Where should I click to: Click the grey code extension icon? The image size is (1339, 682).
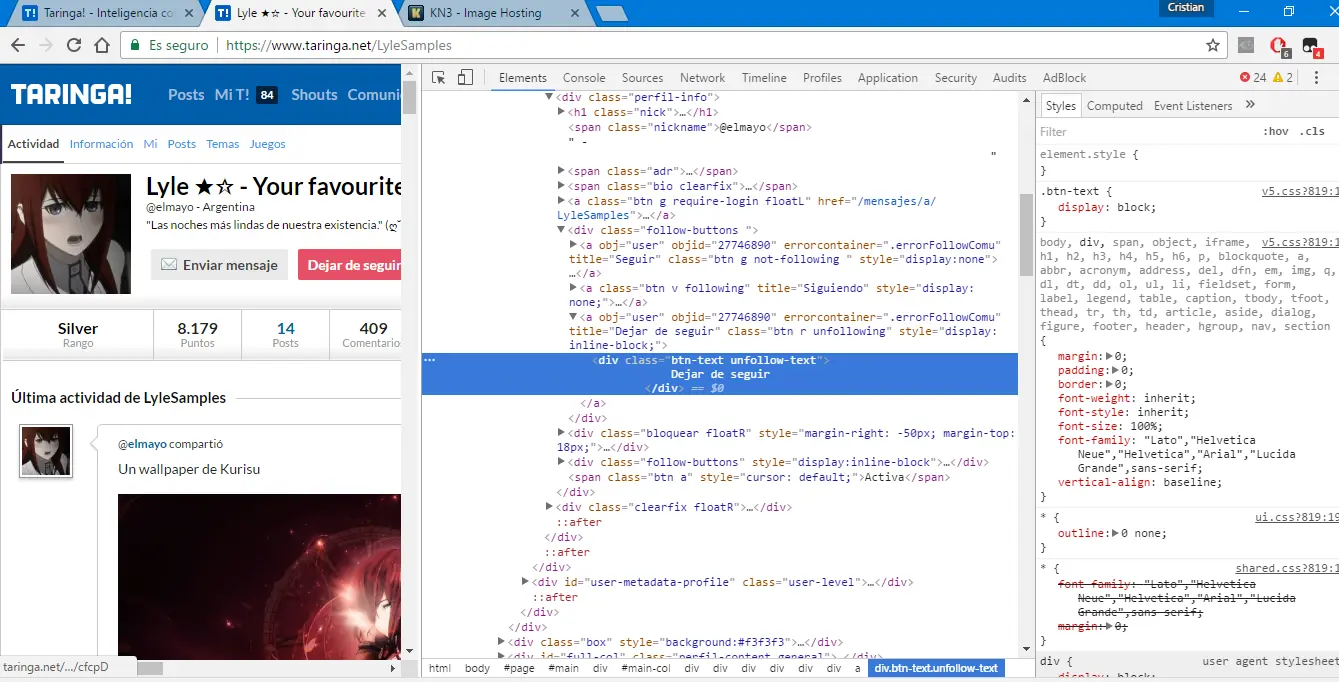1246,45
